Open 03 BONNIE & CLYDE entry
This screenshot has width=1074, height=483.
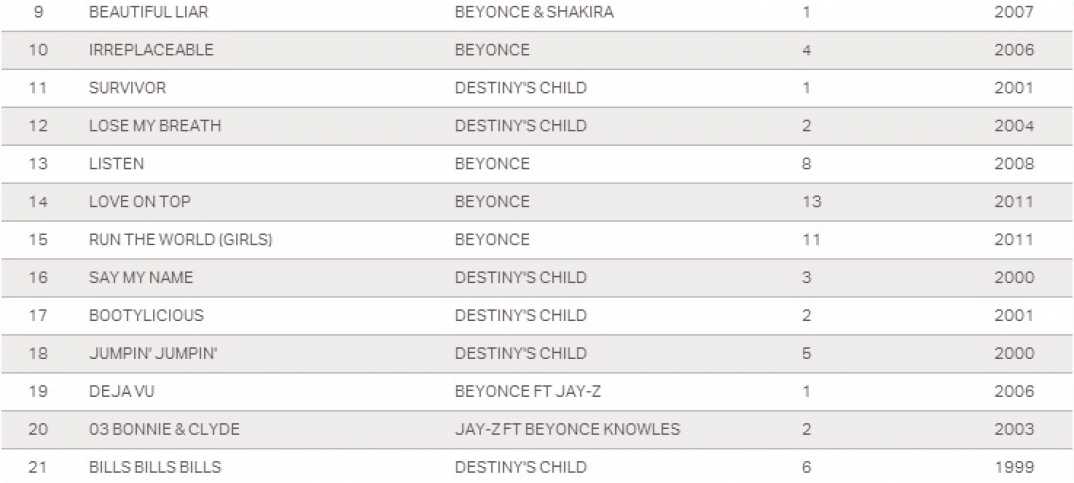click(164, 429)
